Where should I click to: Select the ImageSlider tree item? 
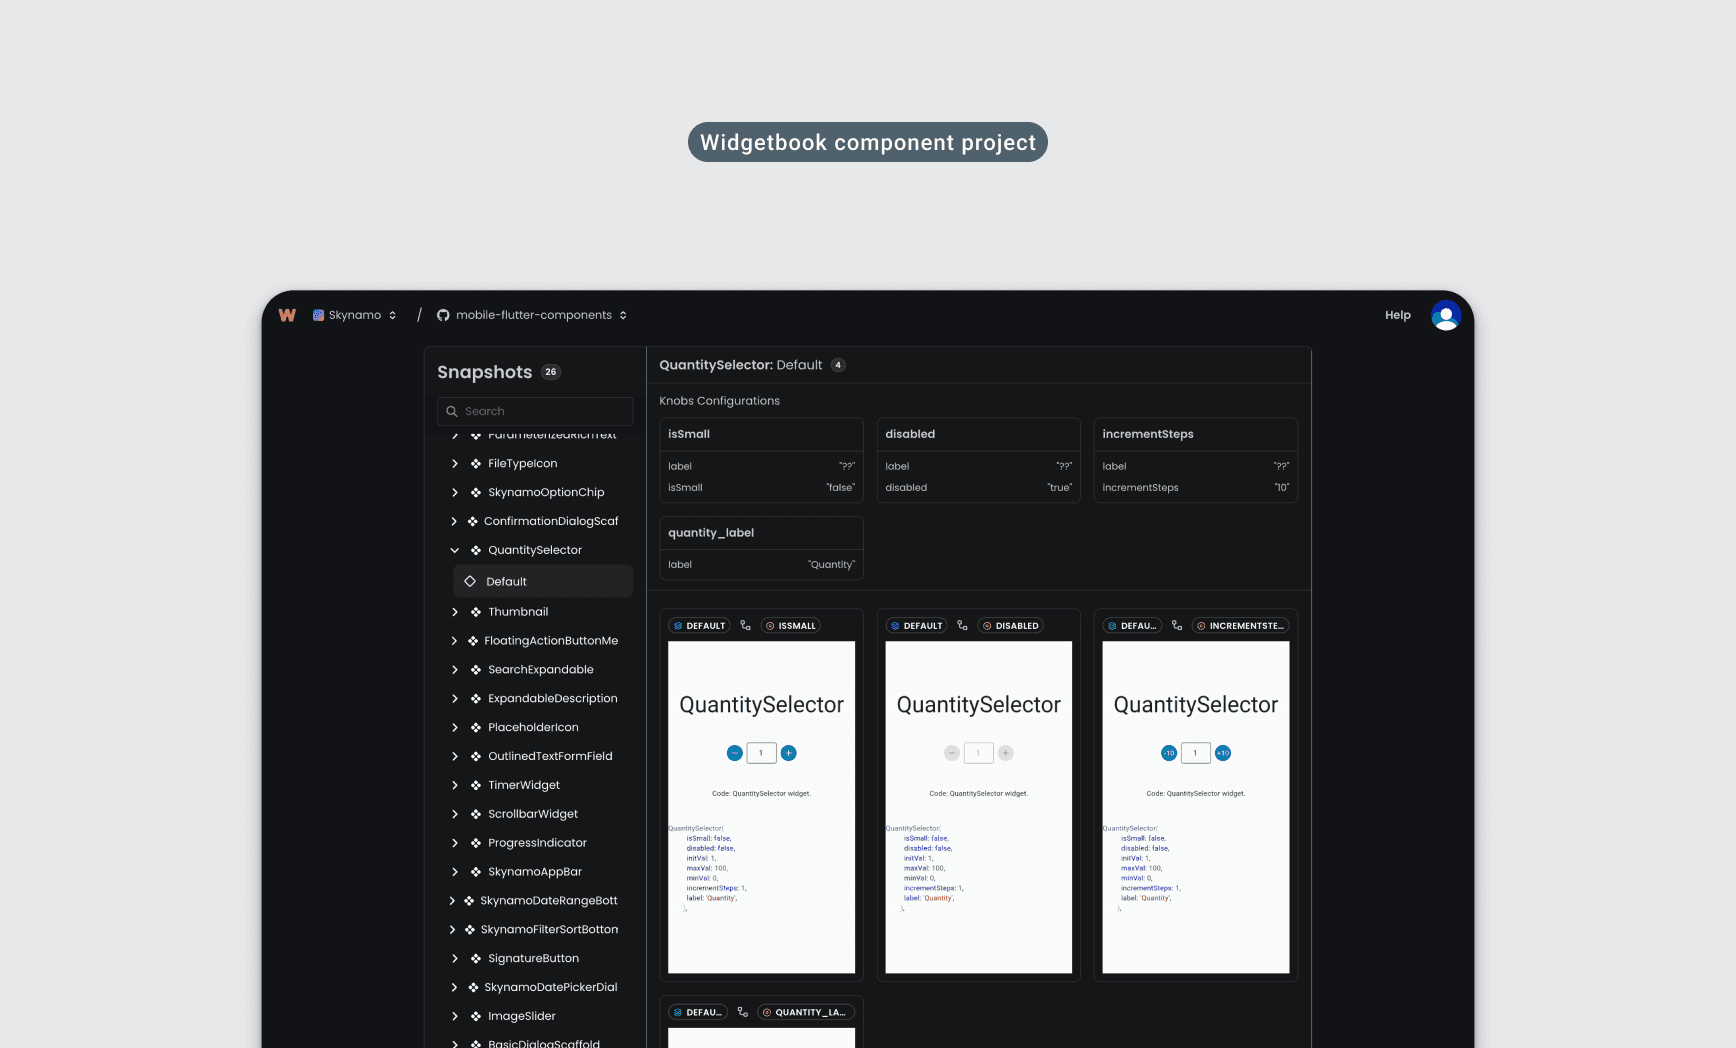click(521, 1016)
